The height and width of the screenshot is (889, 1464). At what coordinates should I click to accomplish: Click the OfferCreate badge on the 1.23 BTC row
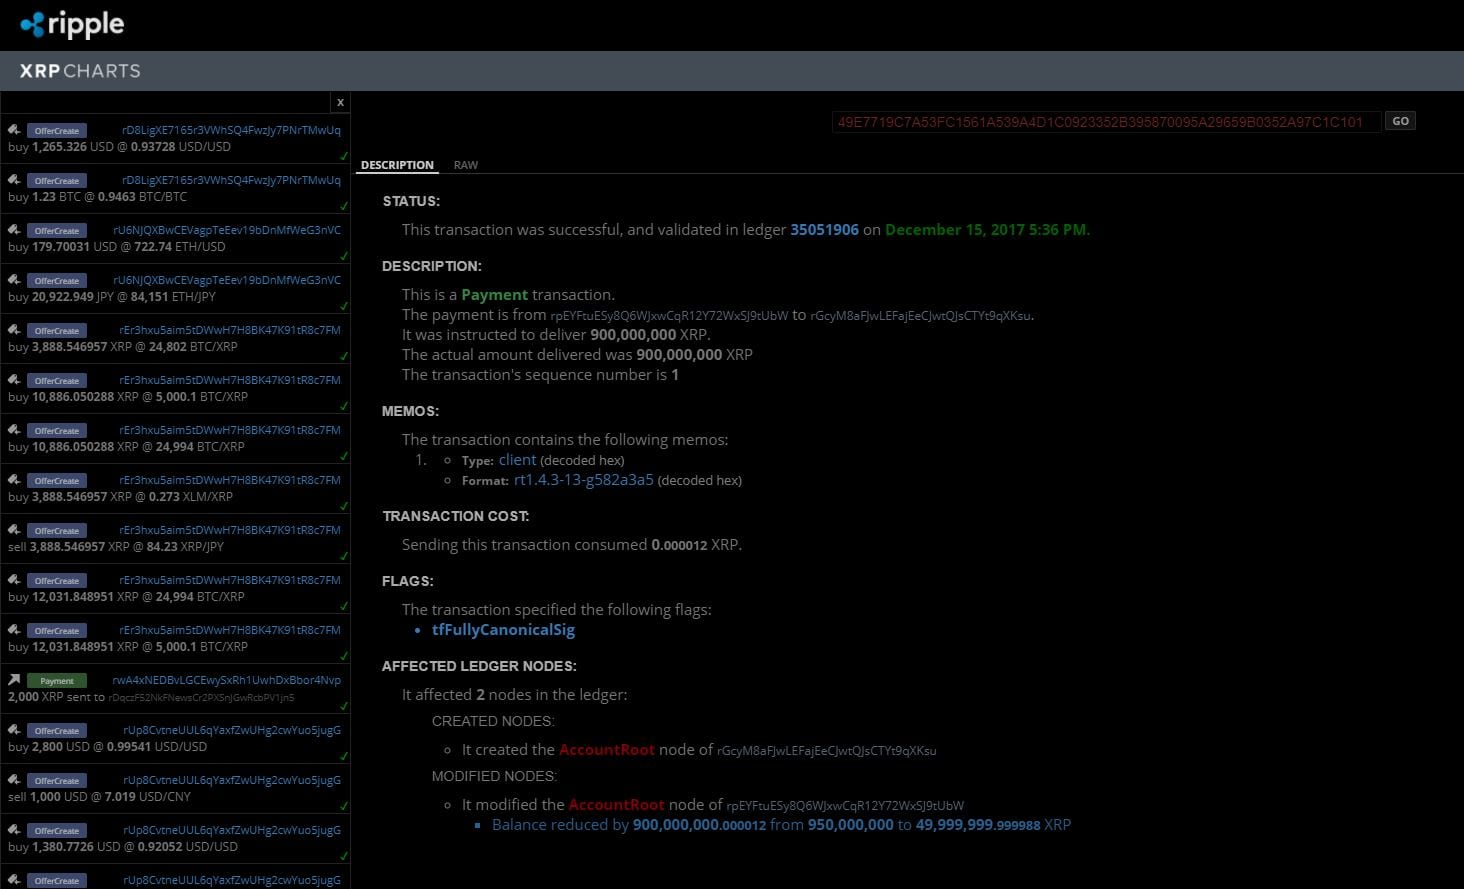coord(57,181)
